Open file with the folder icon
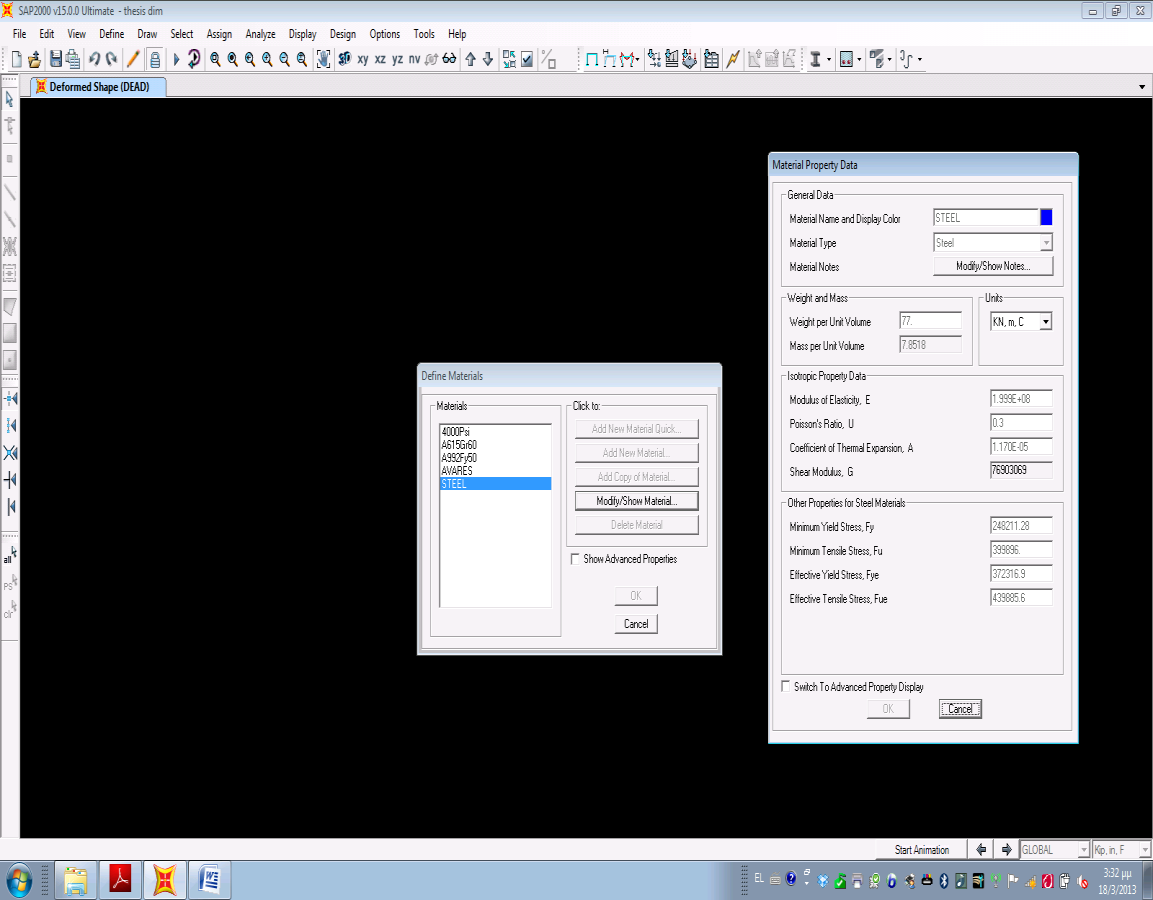 [x=34, y=60]
